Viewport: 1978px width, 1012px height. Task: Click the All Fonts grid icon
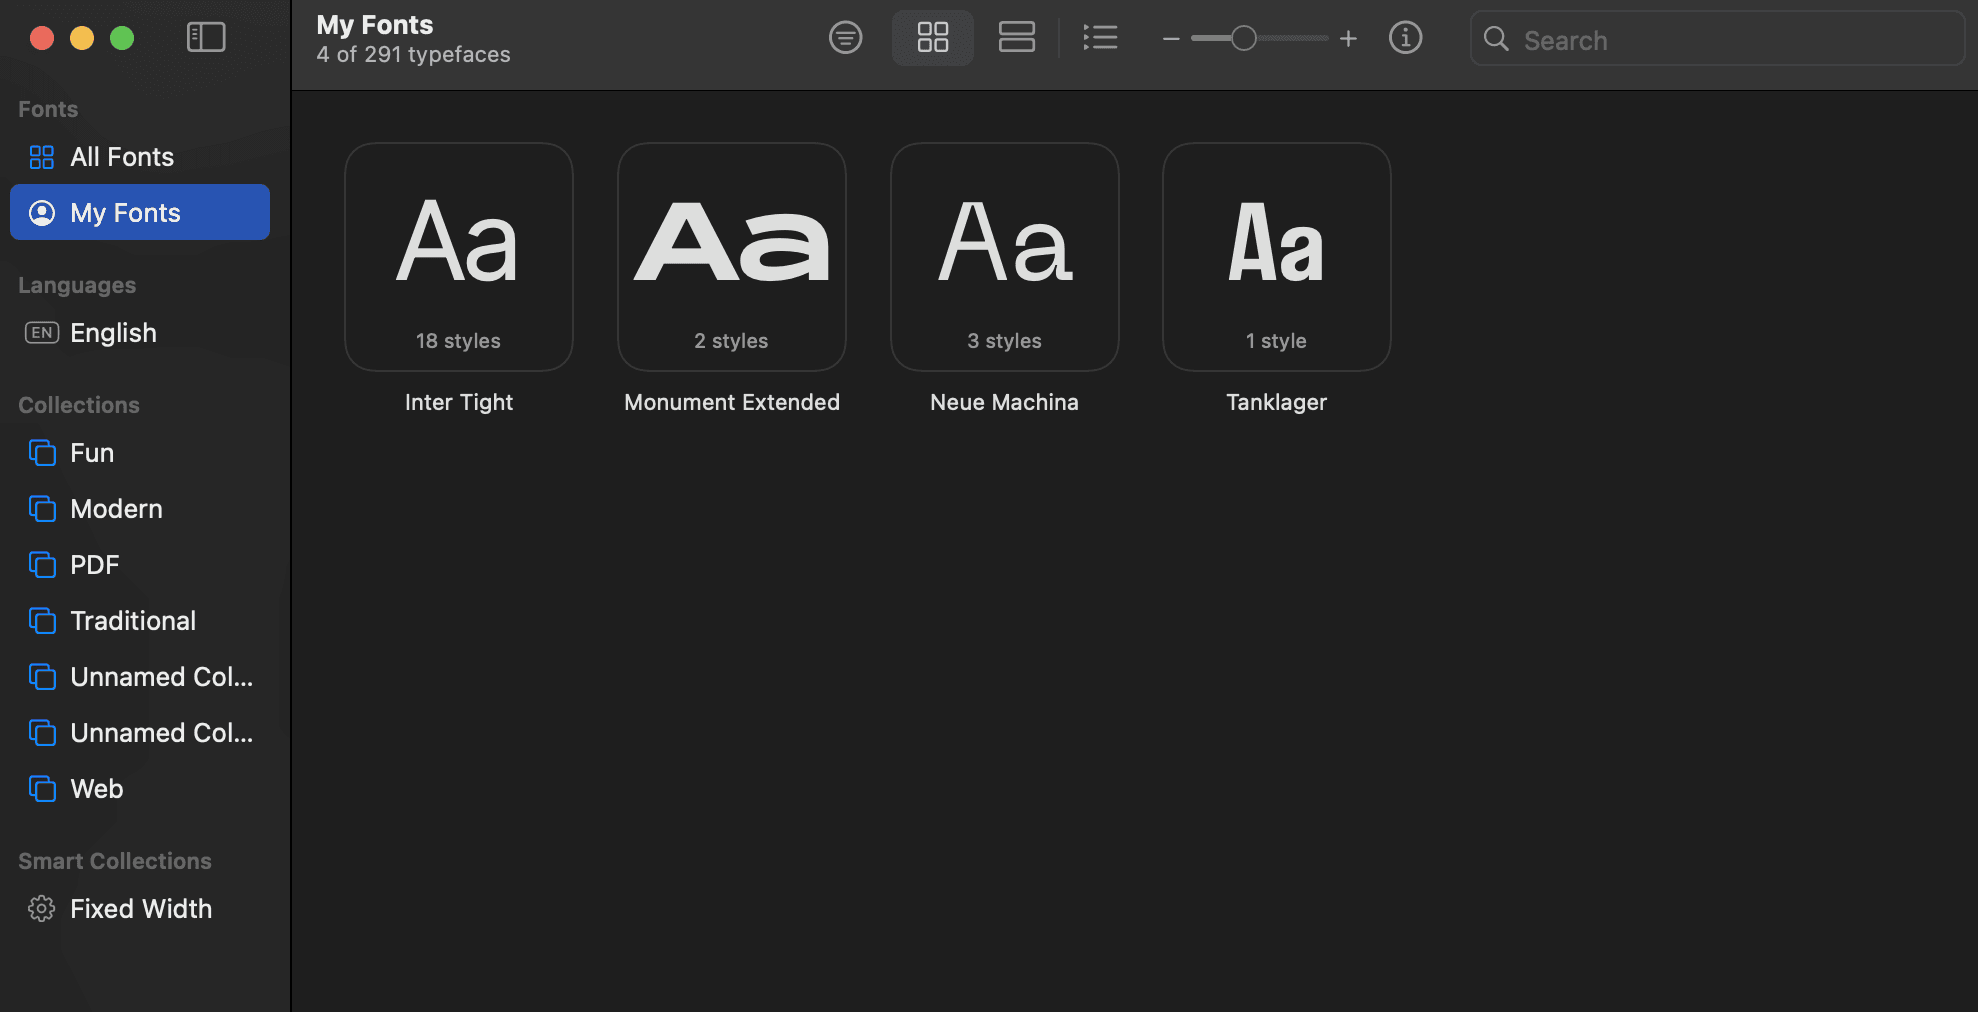click(42, 157)
